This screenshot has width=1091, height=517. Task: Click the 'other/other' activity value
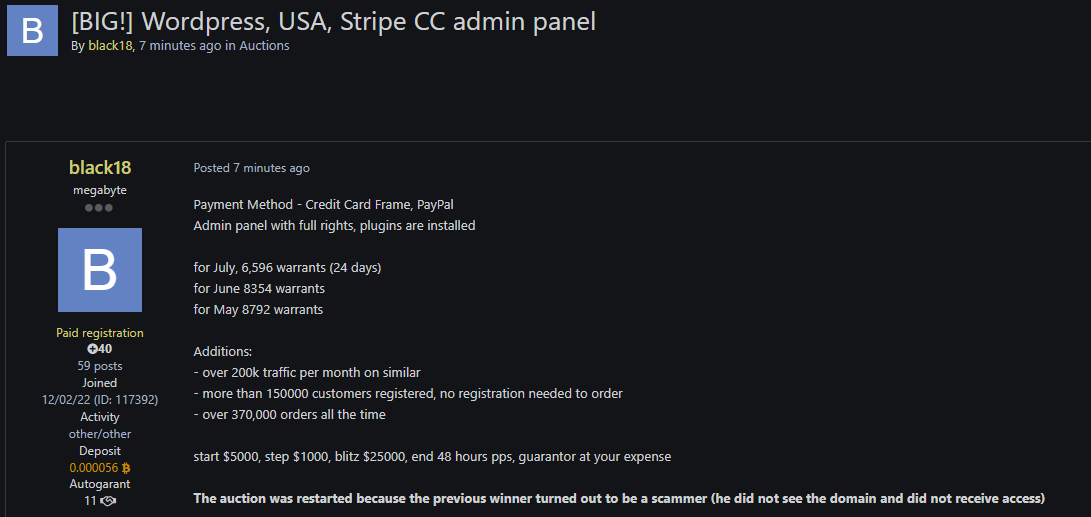tap(100, 434)
